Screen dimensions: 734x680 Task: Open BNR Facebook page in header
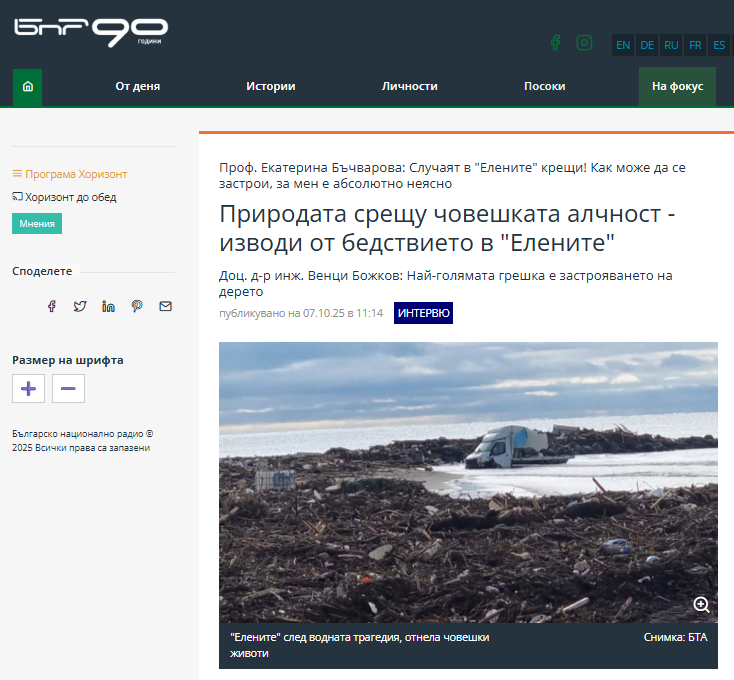point(555,43)
